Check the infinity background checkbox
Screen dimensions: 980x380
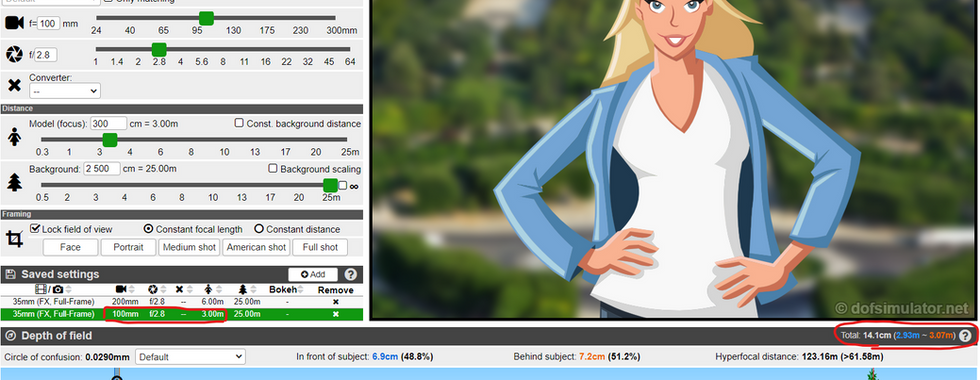(x=342, y=185)
